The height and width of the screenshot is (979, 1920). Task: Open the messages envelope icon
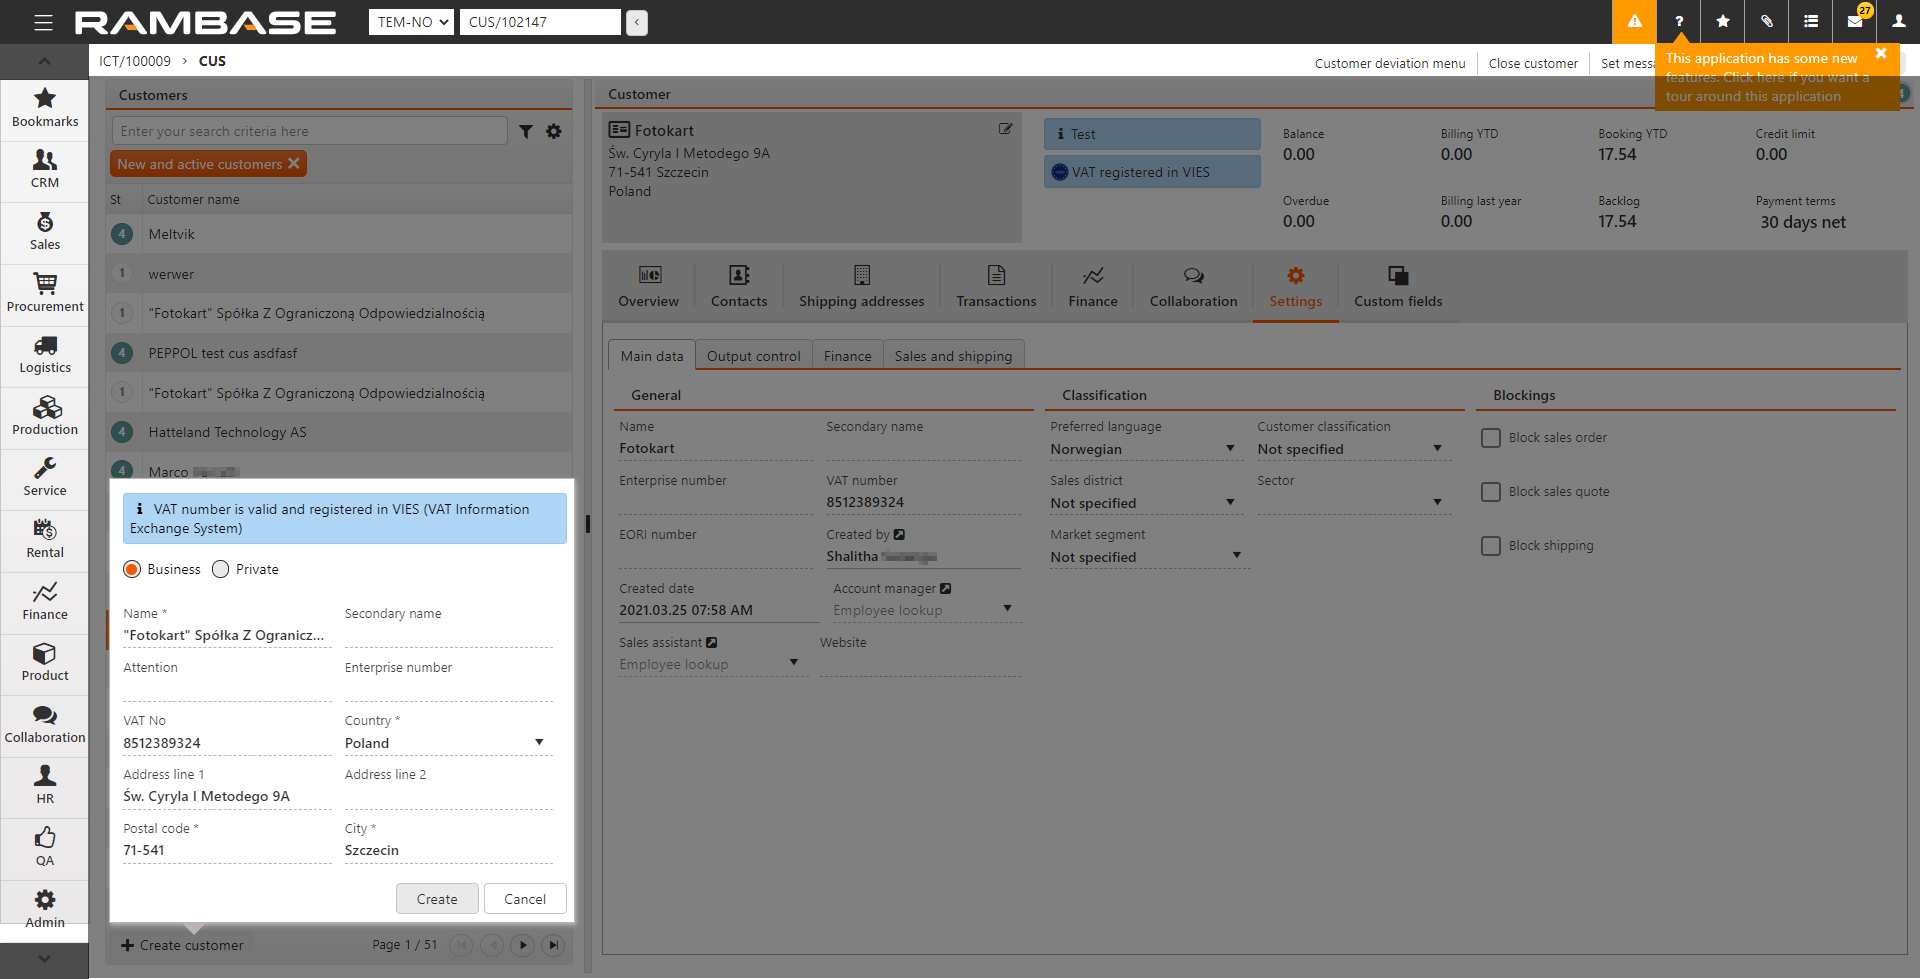(x=1855, y=22)
